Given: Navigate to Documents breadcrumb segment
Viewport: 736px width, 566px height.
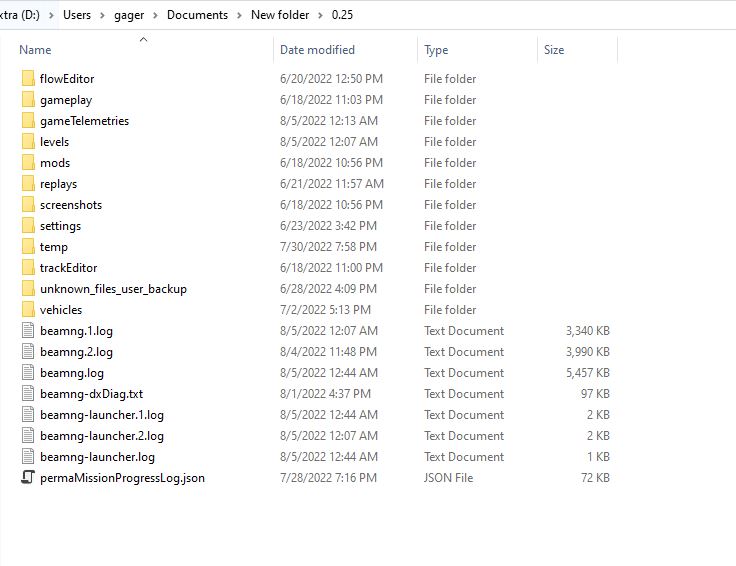Looking at the screenshot, I should pyautogui.click(x=197, y=15).
